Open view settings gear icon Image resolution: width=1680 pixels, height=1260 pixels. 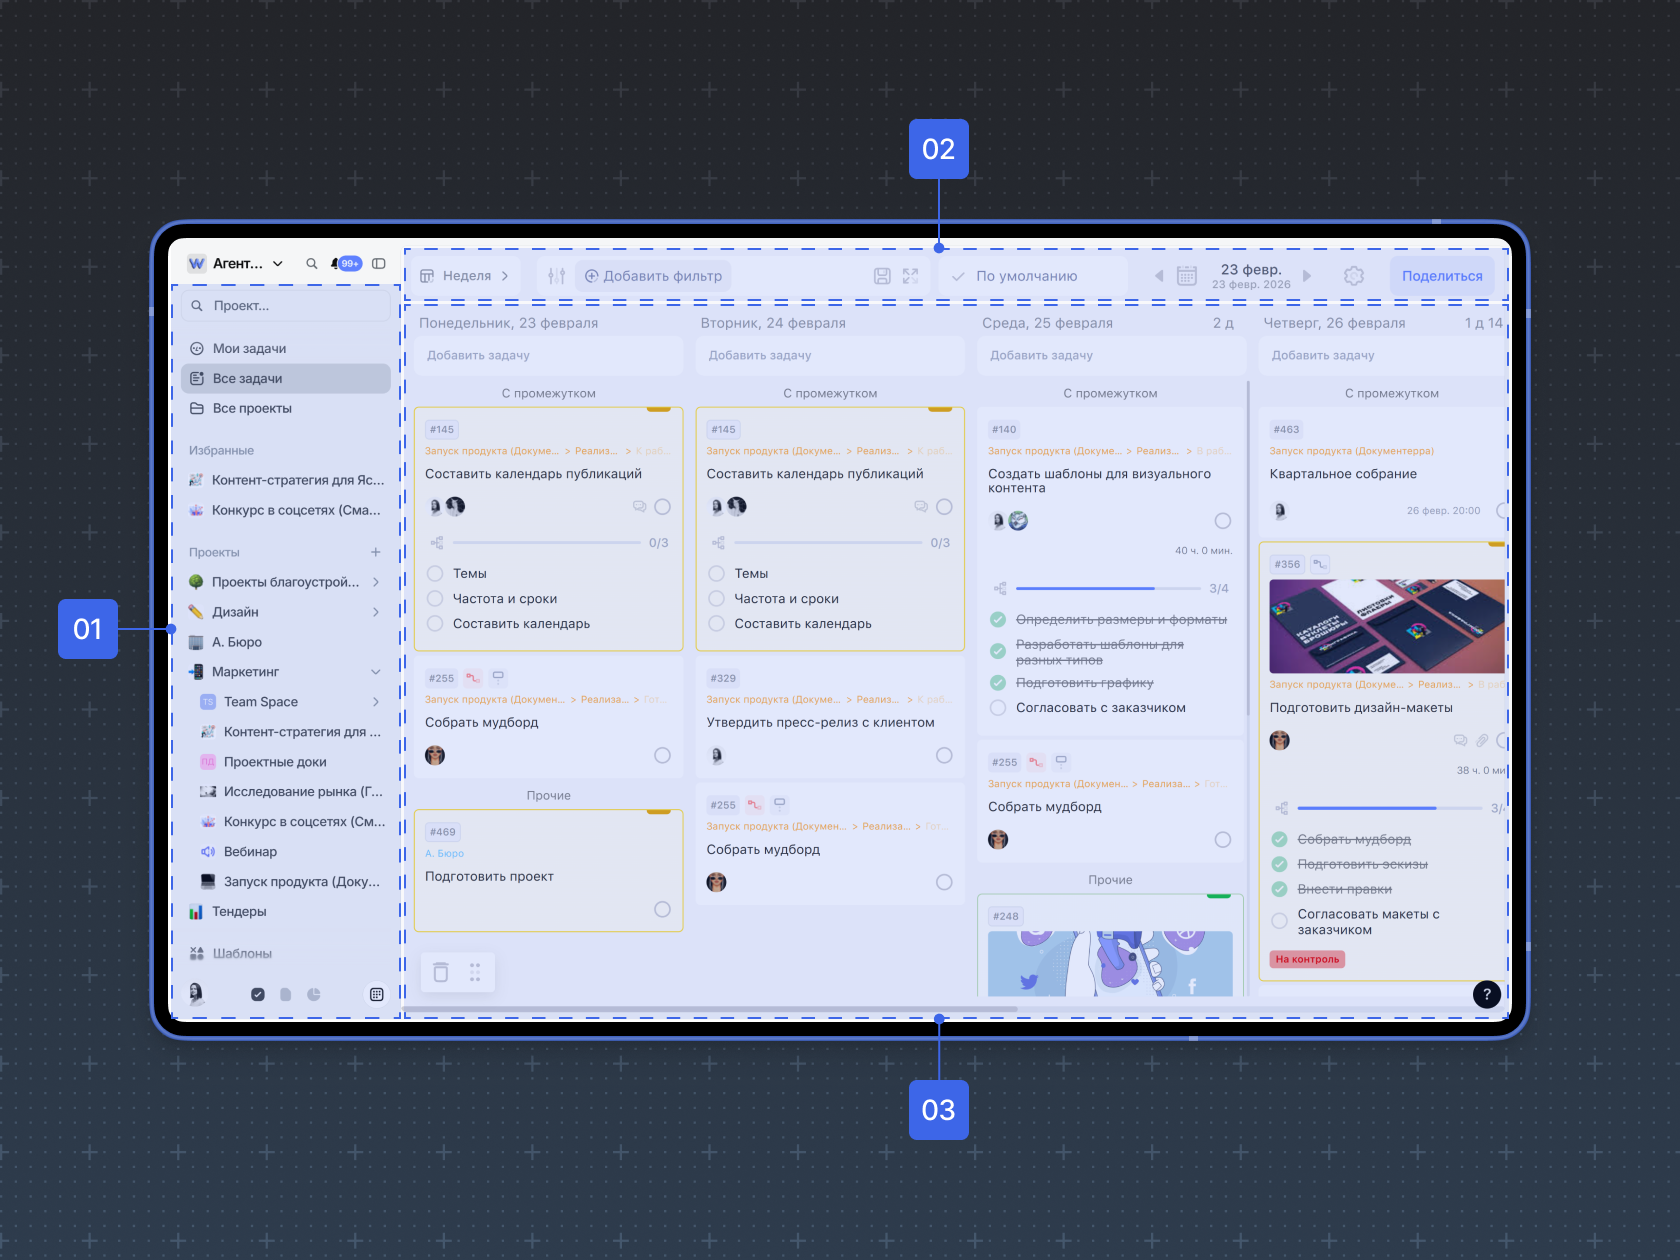tap(1354, 276)
